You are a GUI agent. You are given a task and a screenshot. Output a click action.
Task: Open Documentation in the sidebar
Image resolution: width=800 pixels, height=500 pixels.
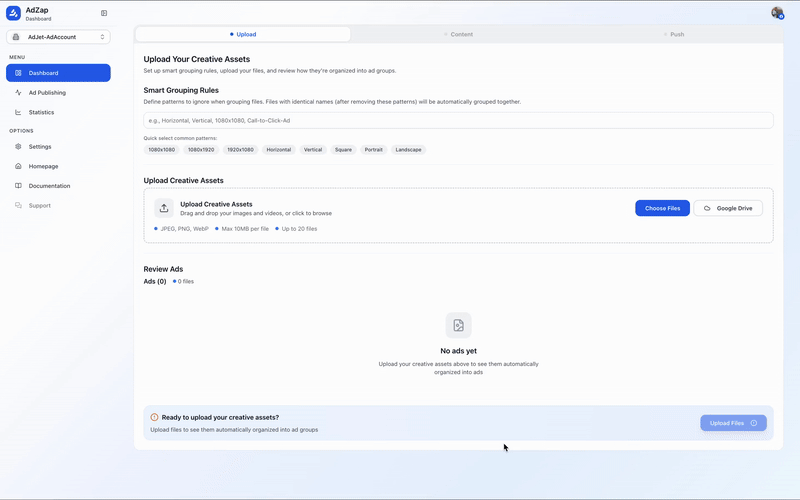[x=58, y=186]
